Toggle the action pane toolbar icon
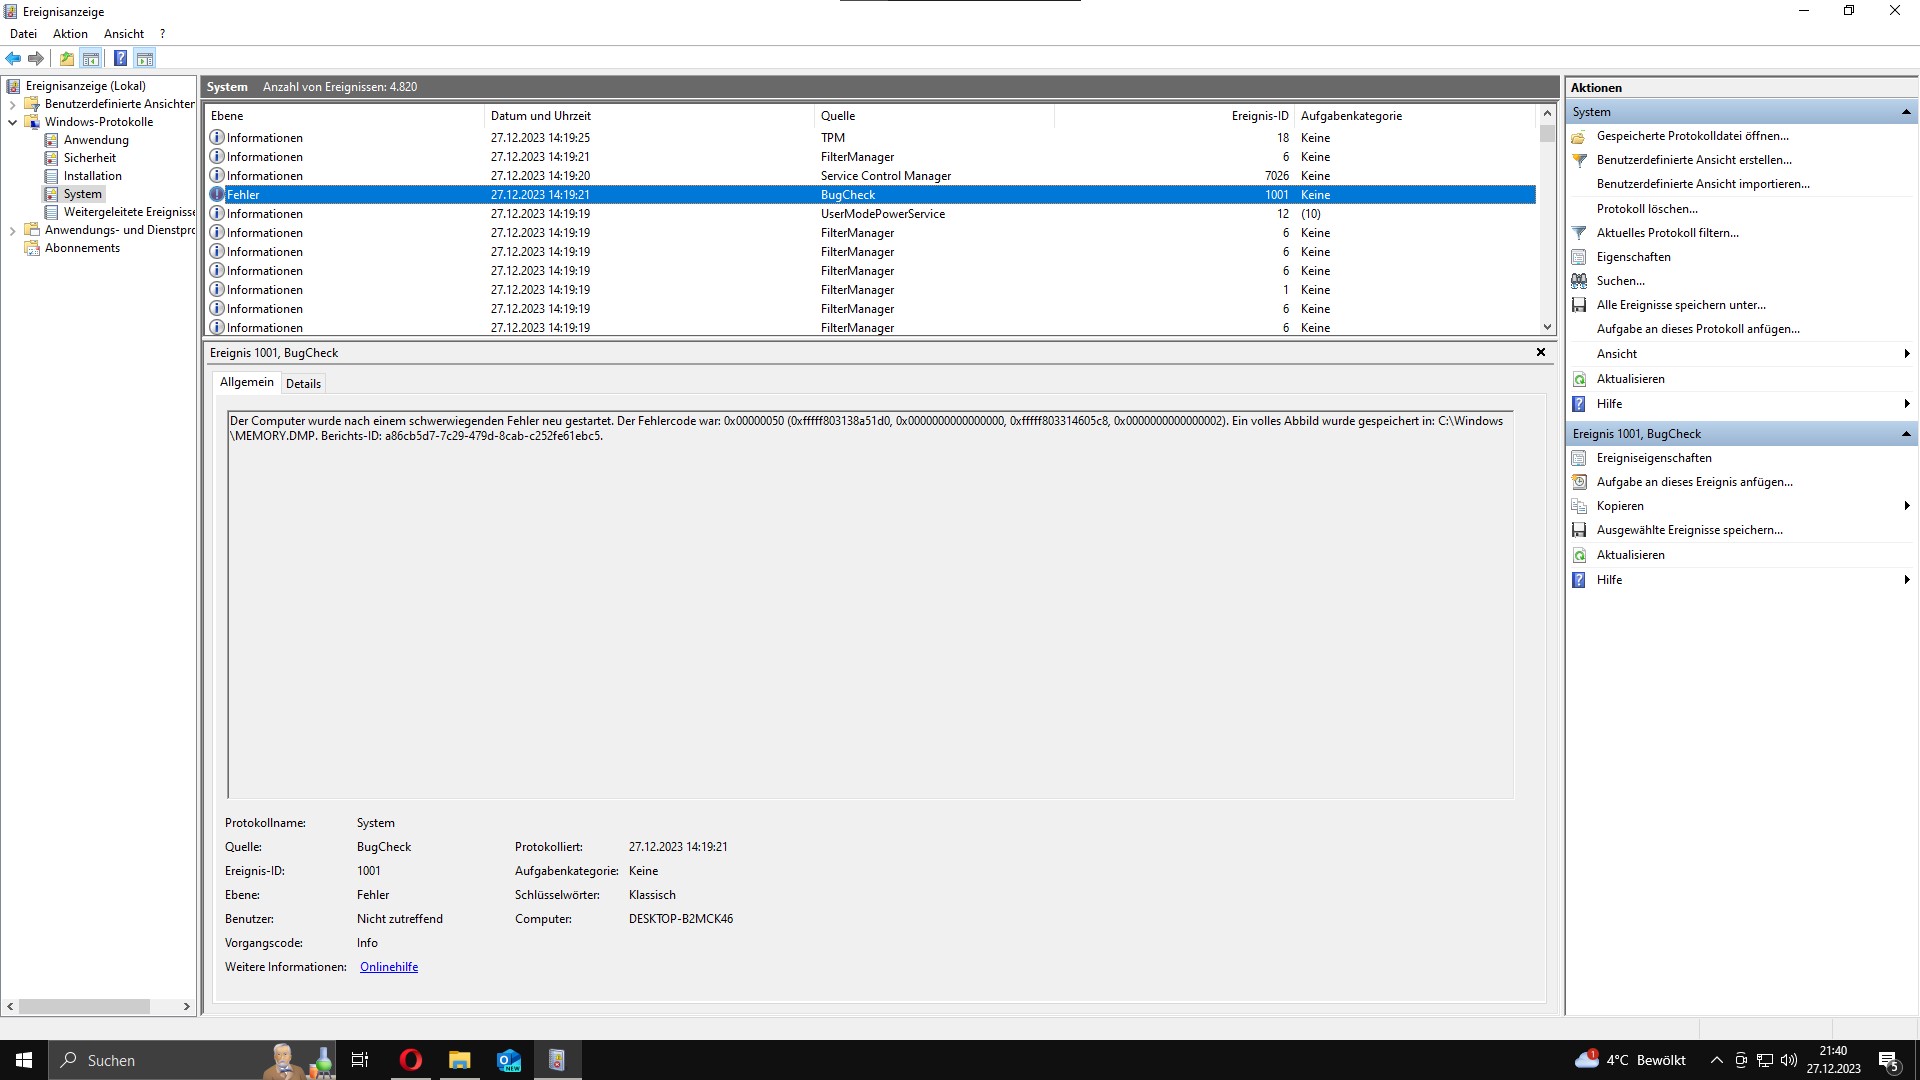Screen dimensions: 1920x1080 pos(145,58)
